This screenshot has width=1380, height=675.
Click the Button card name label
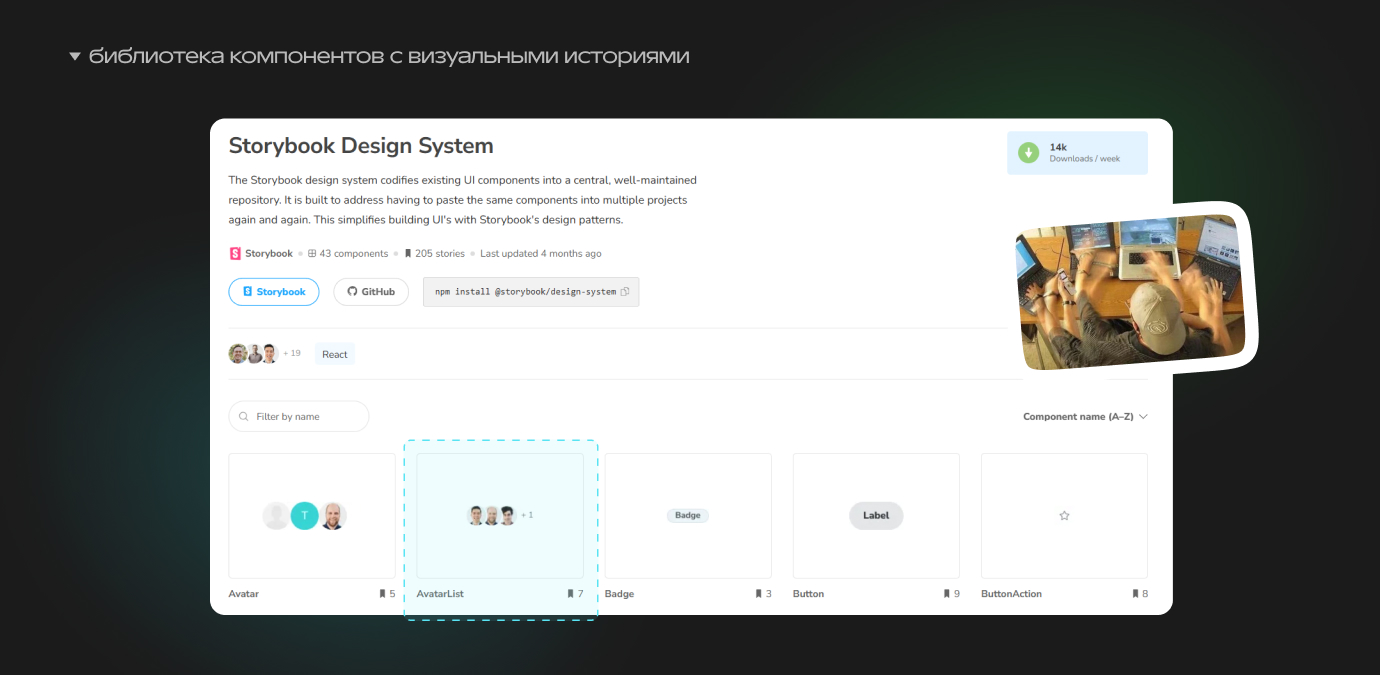808,594
